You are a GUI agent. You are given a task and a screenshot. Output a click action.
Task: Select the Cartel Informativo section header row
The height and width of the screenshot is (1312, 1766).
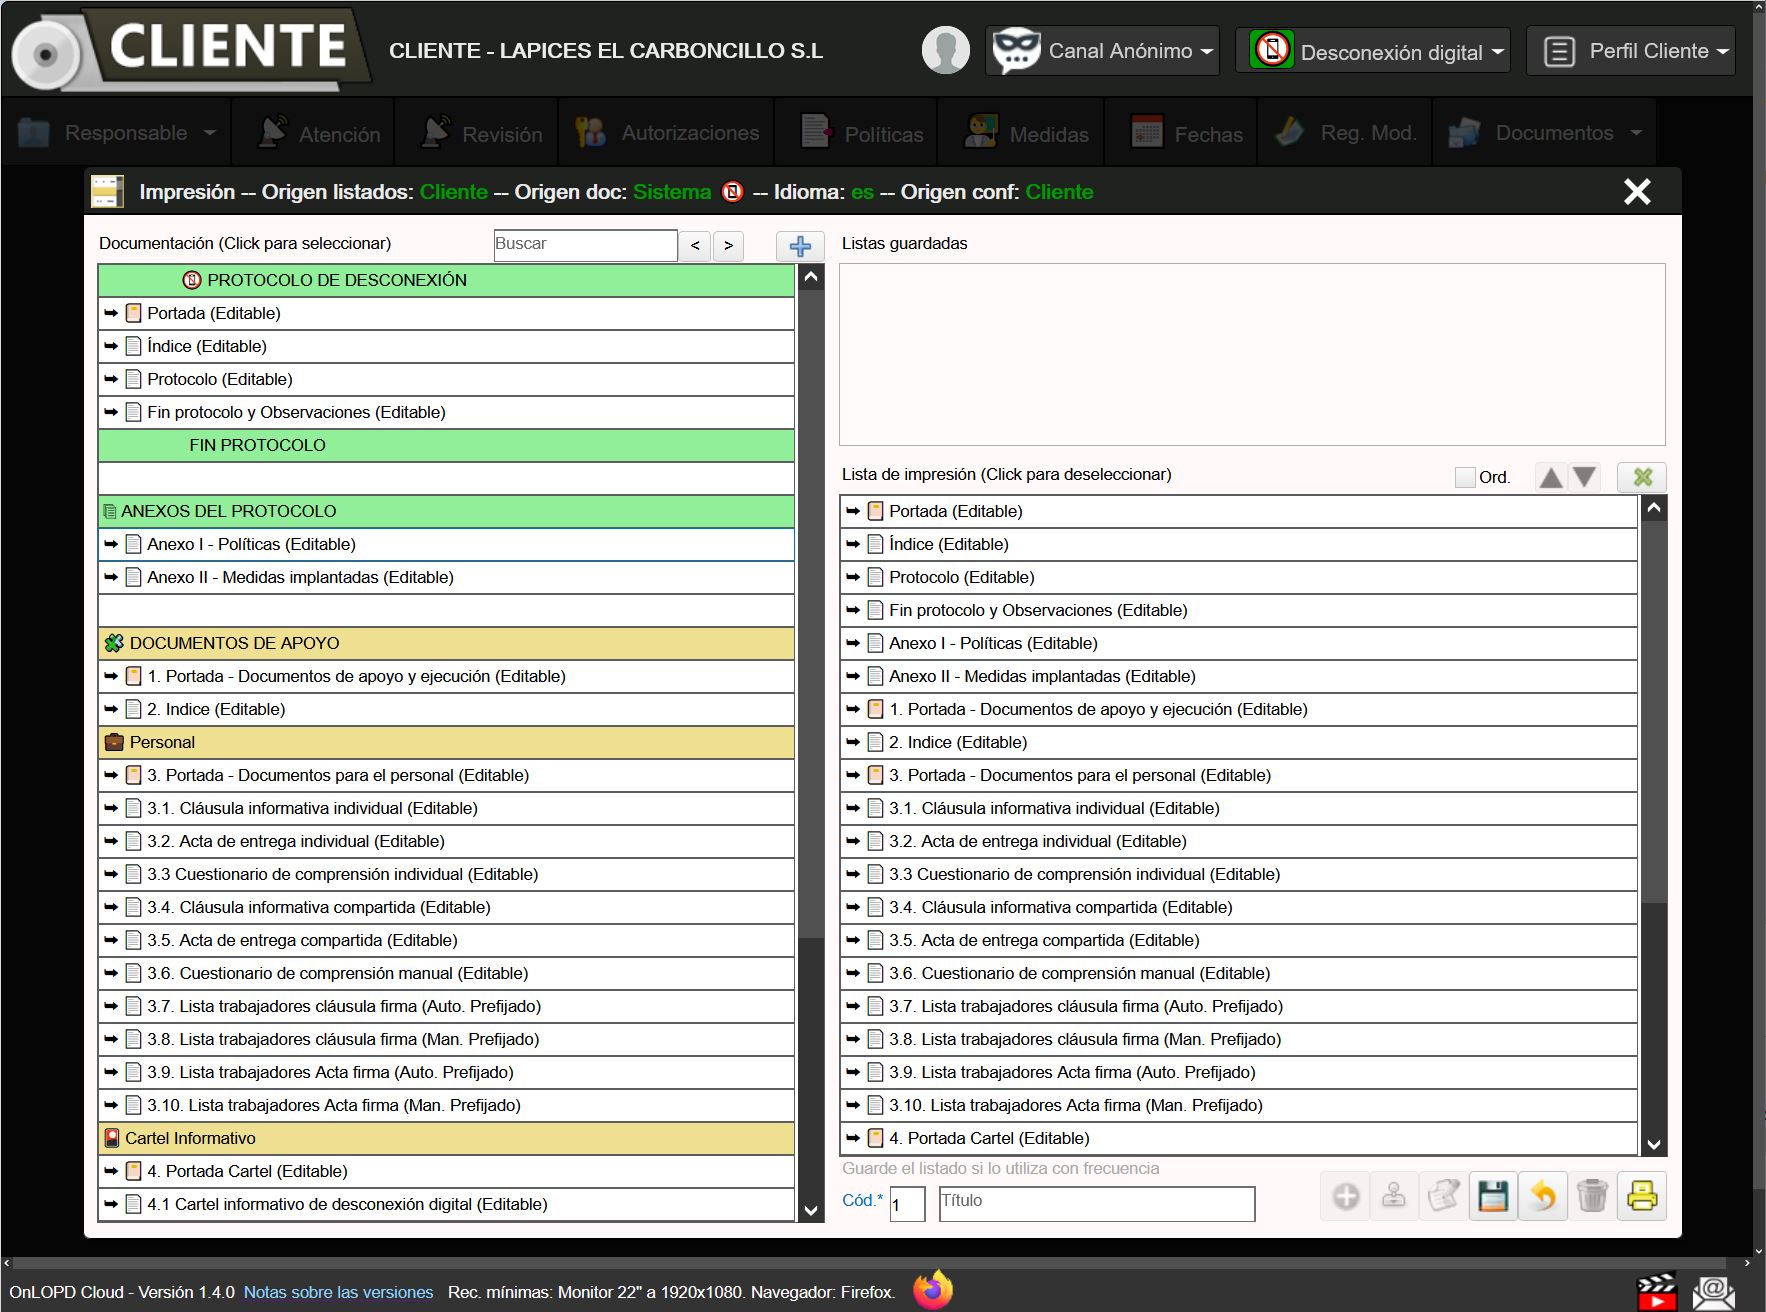pos(446,1138)
